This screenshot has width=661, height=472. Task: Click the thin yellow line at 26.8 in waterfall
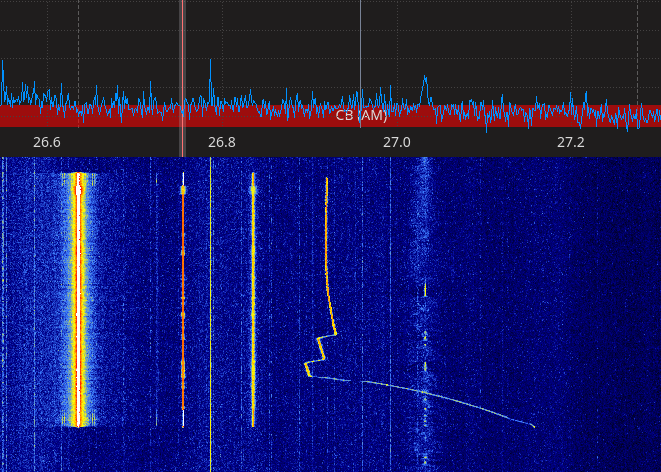point(211,300)
